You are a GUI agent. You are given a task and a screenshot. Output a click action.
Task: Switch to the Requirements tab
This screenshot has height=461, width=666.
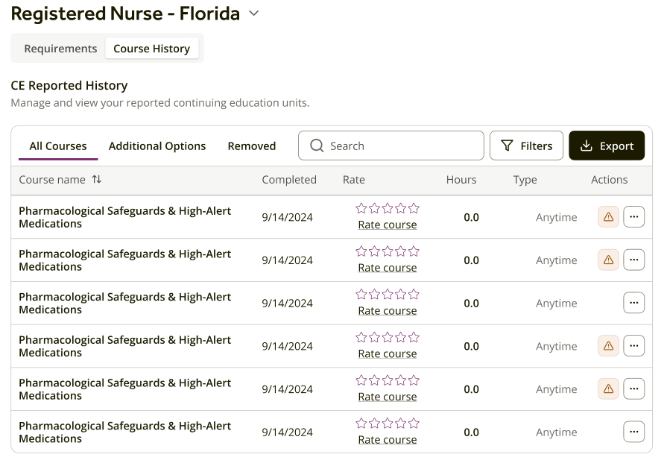point(60,48)
